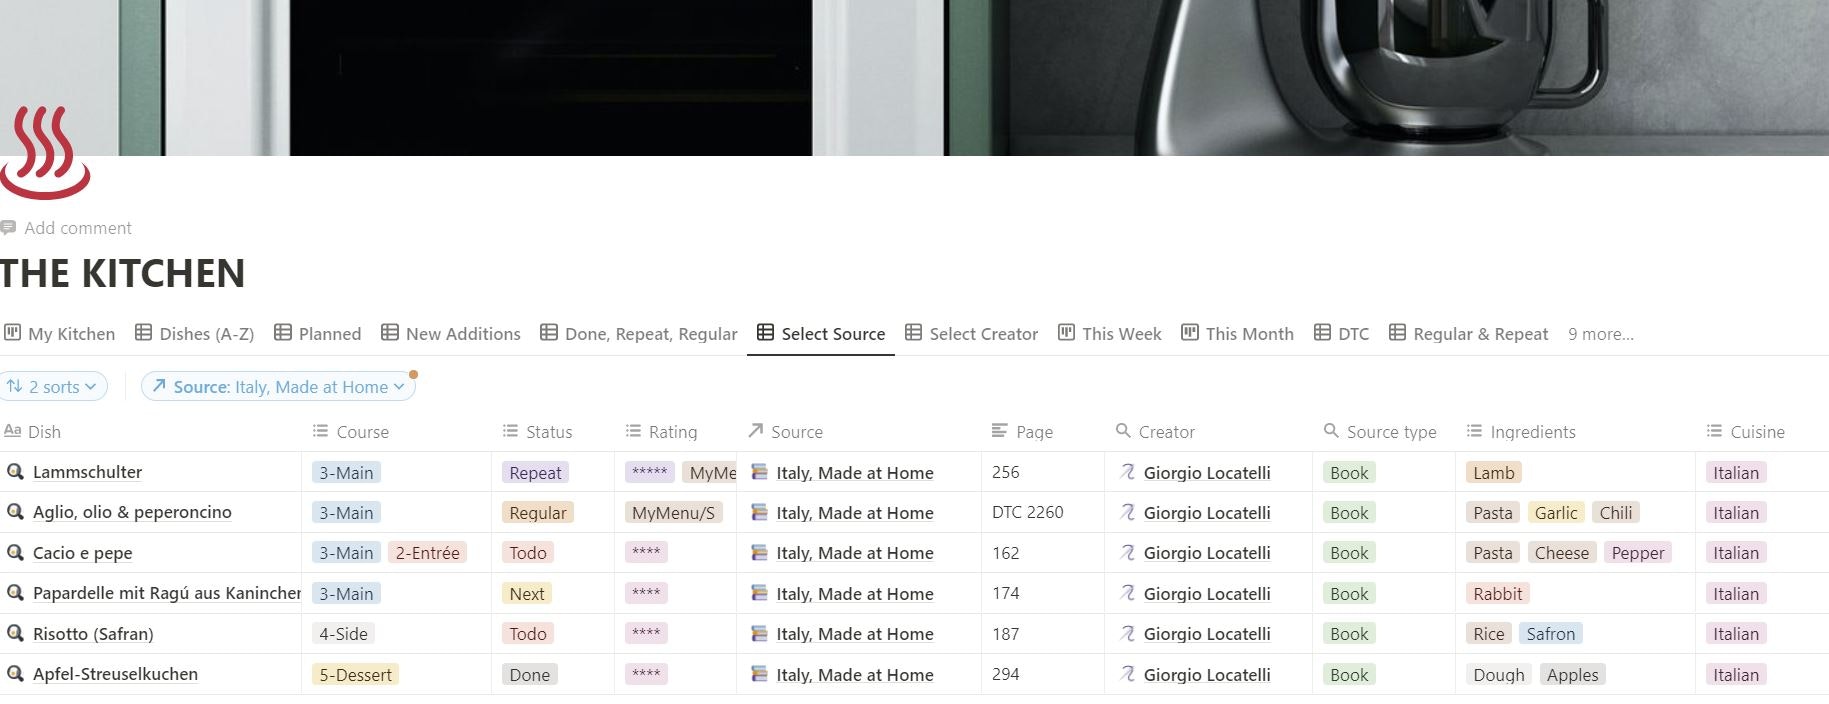Open the Rating column header menu
Image resolution: width=1829 pixels, height=704 pixels.
click(662, 432)
